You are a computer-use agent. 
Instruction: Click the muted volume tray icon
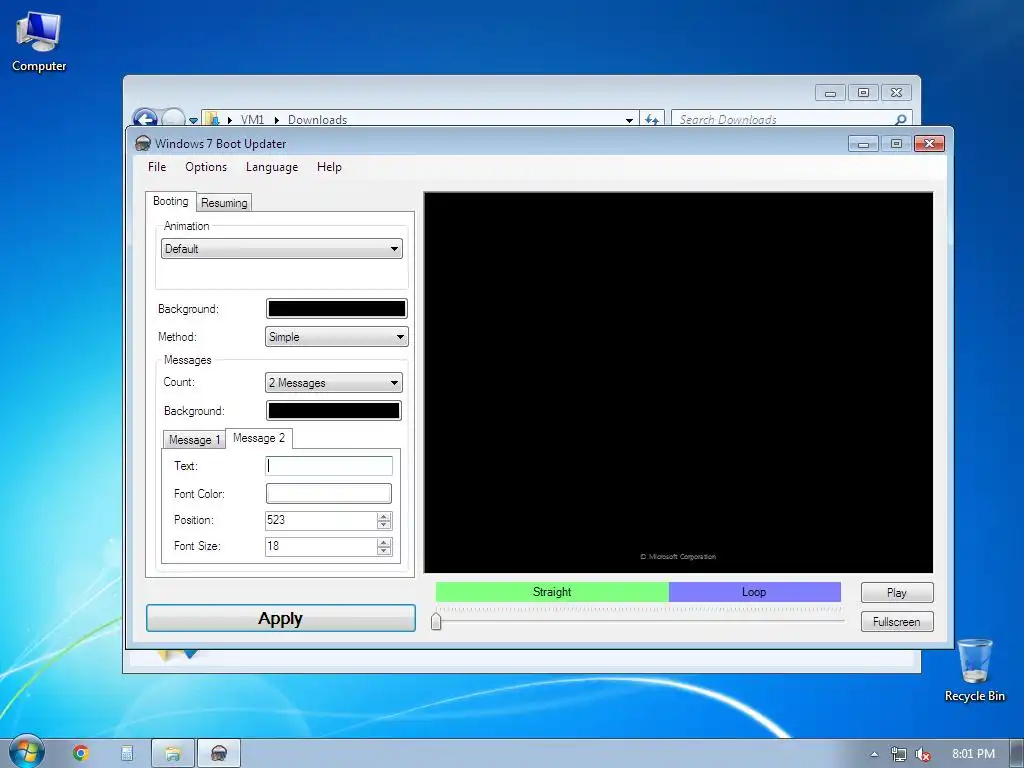[922, 754]
